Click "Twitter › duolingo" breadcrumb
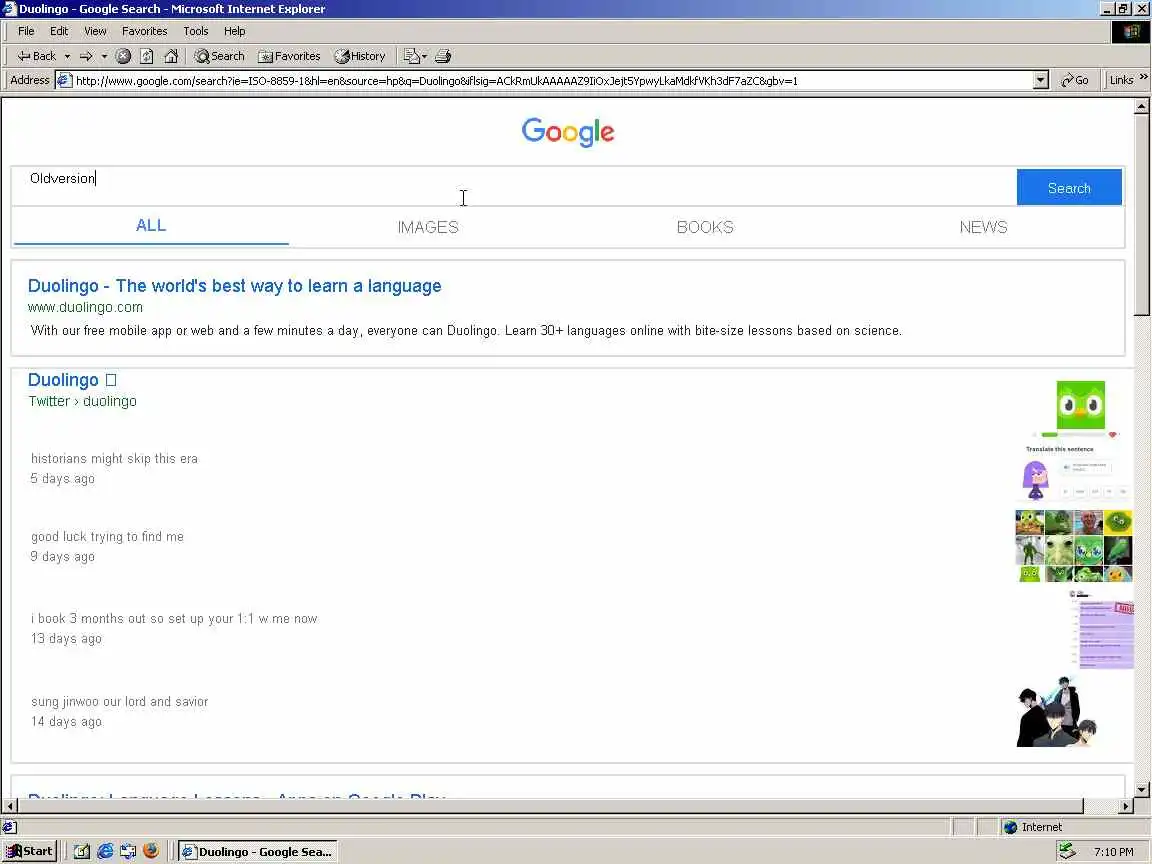Screen dimensions: 1152x864 coord(82,401)
